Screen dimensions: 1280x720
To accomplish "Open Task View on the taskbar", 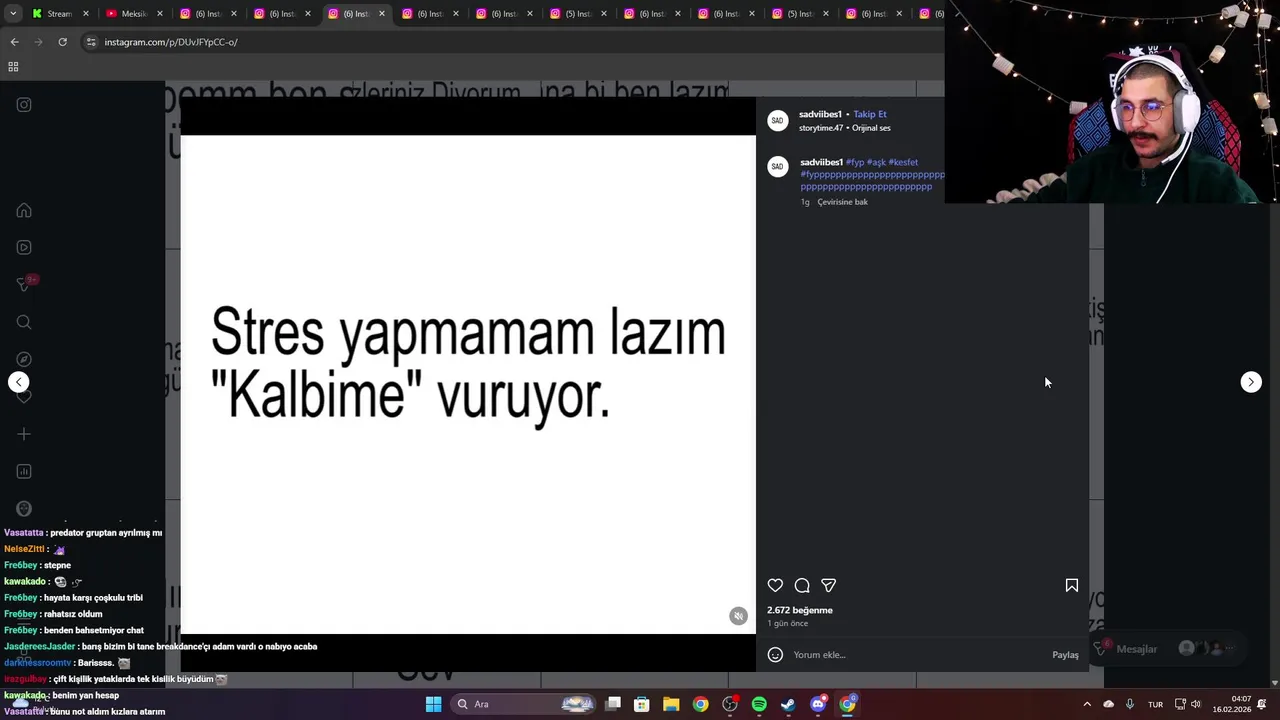I will [x=613, y=704].
